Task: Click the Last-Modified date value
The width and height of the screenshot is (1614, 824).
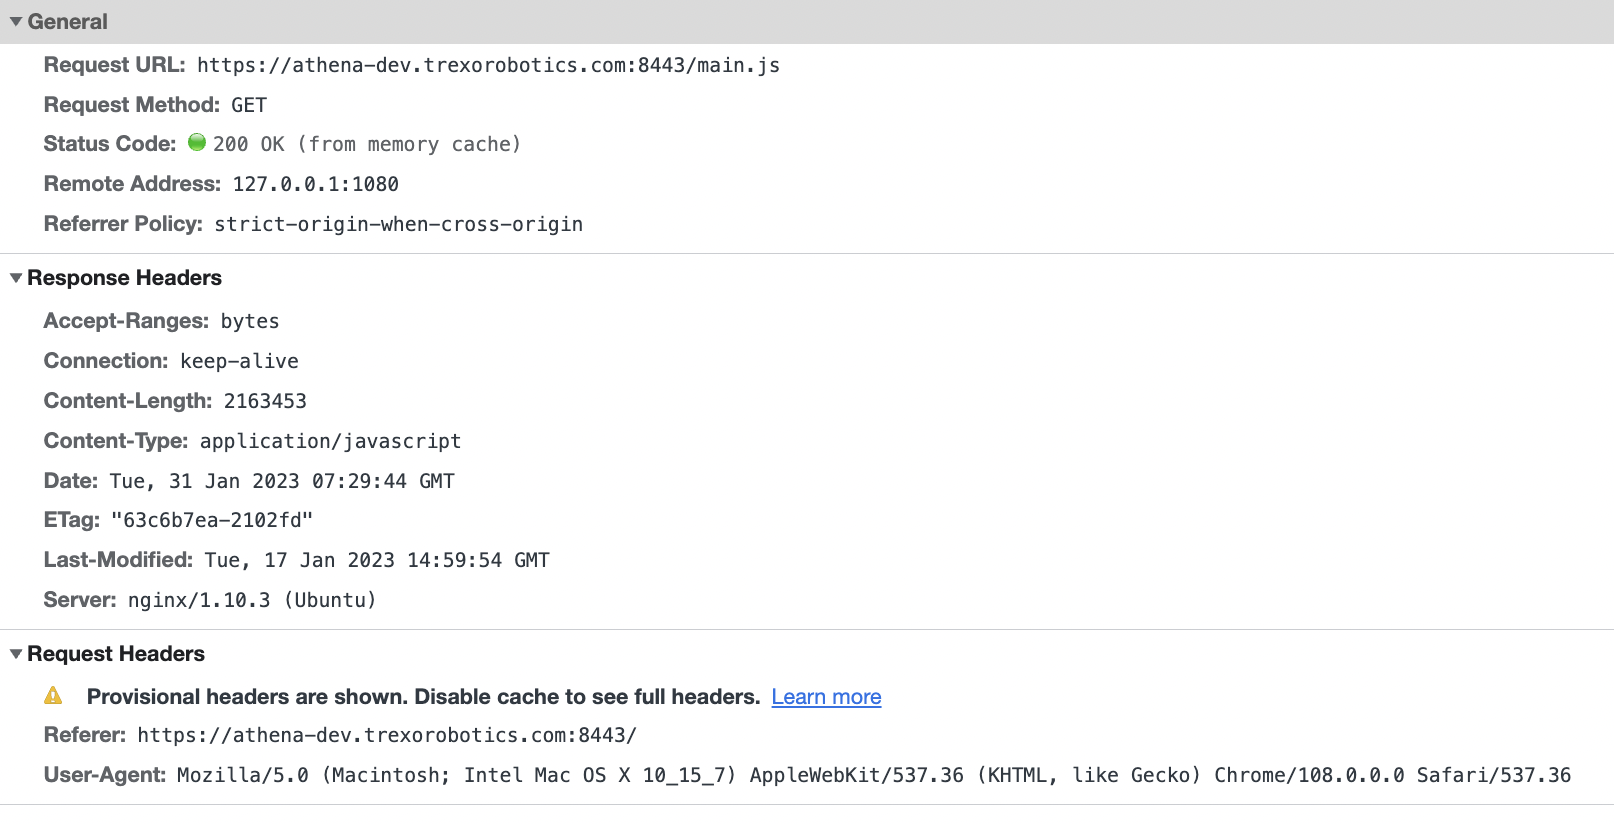Action: click(x=374, y=559)
